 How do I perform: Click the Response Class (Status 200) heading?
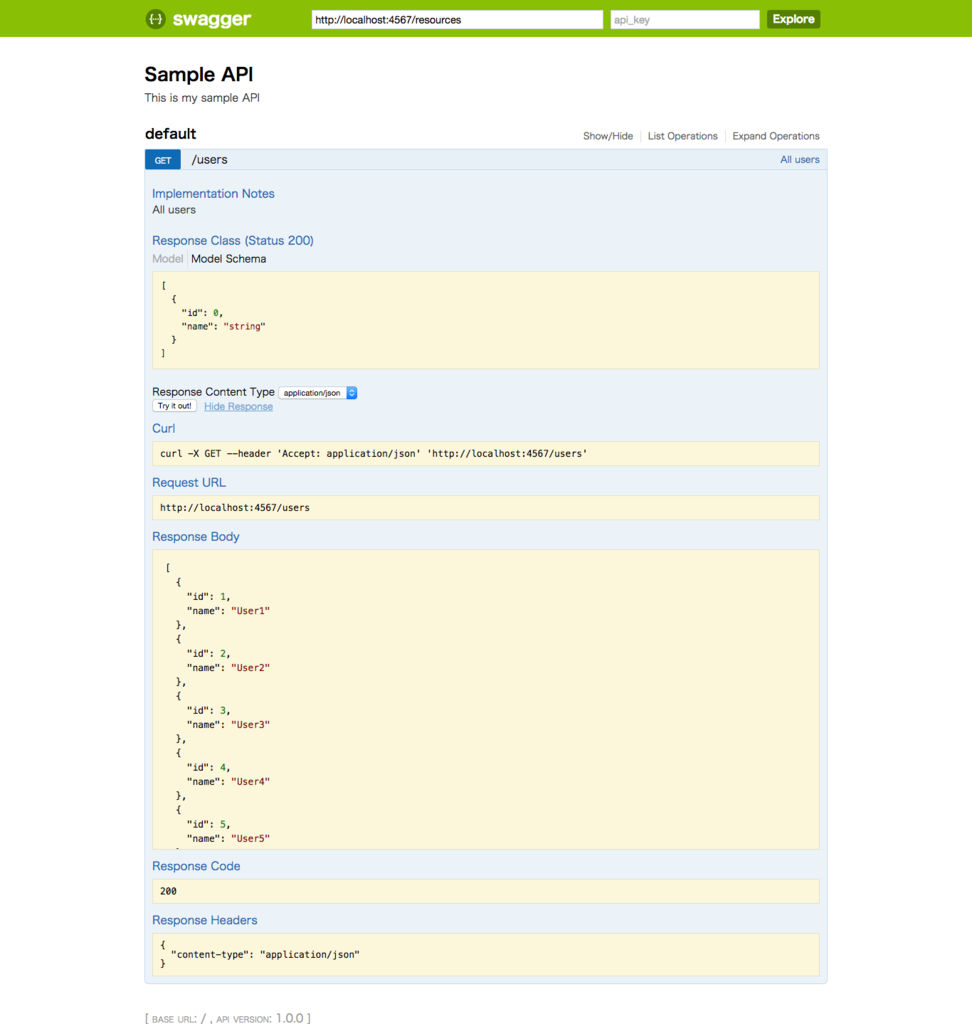coord(233,240)
